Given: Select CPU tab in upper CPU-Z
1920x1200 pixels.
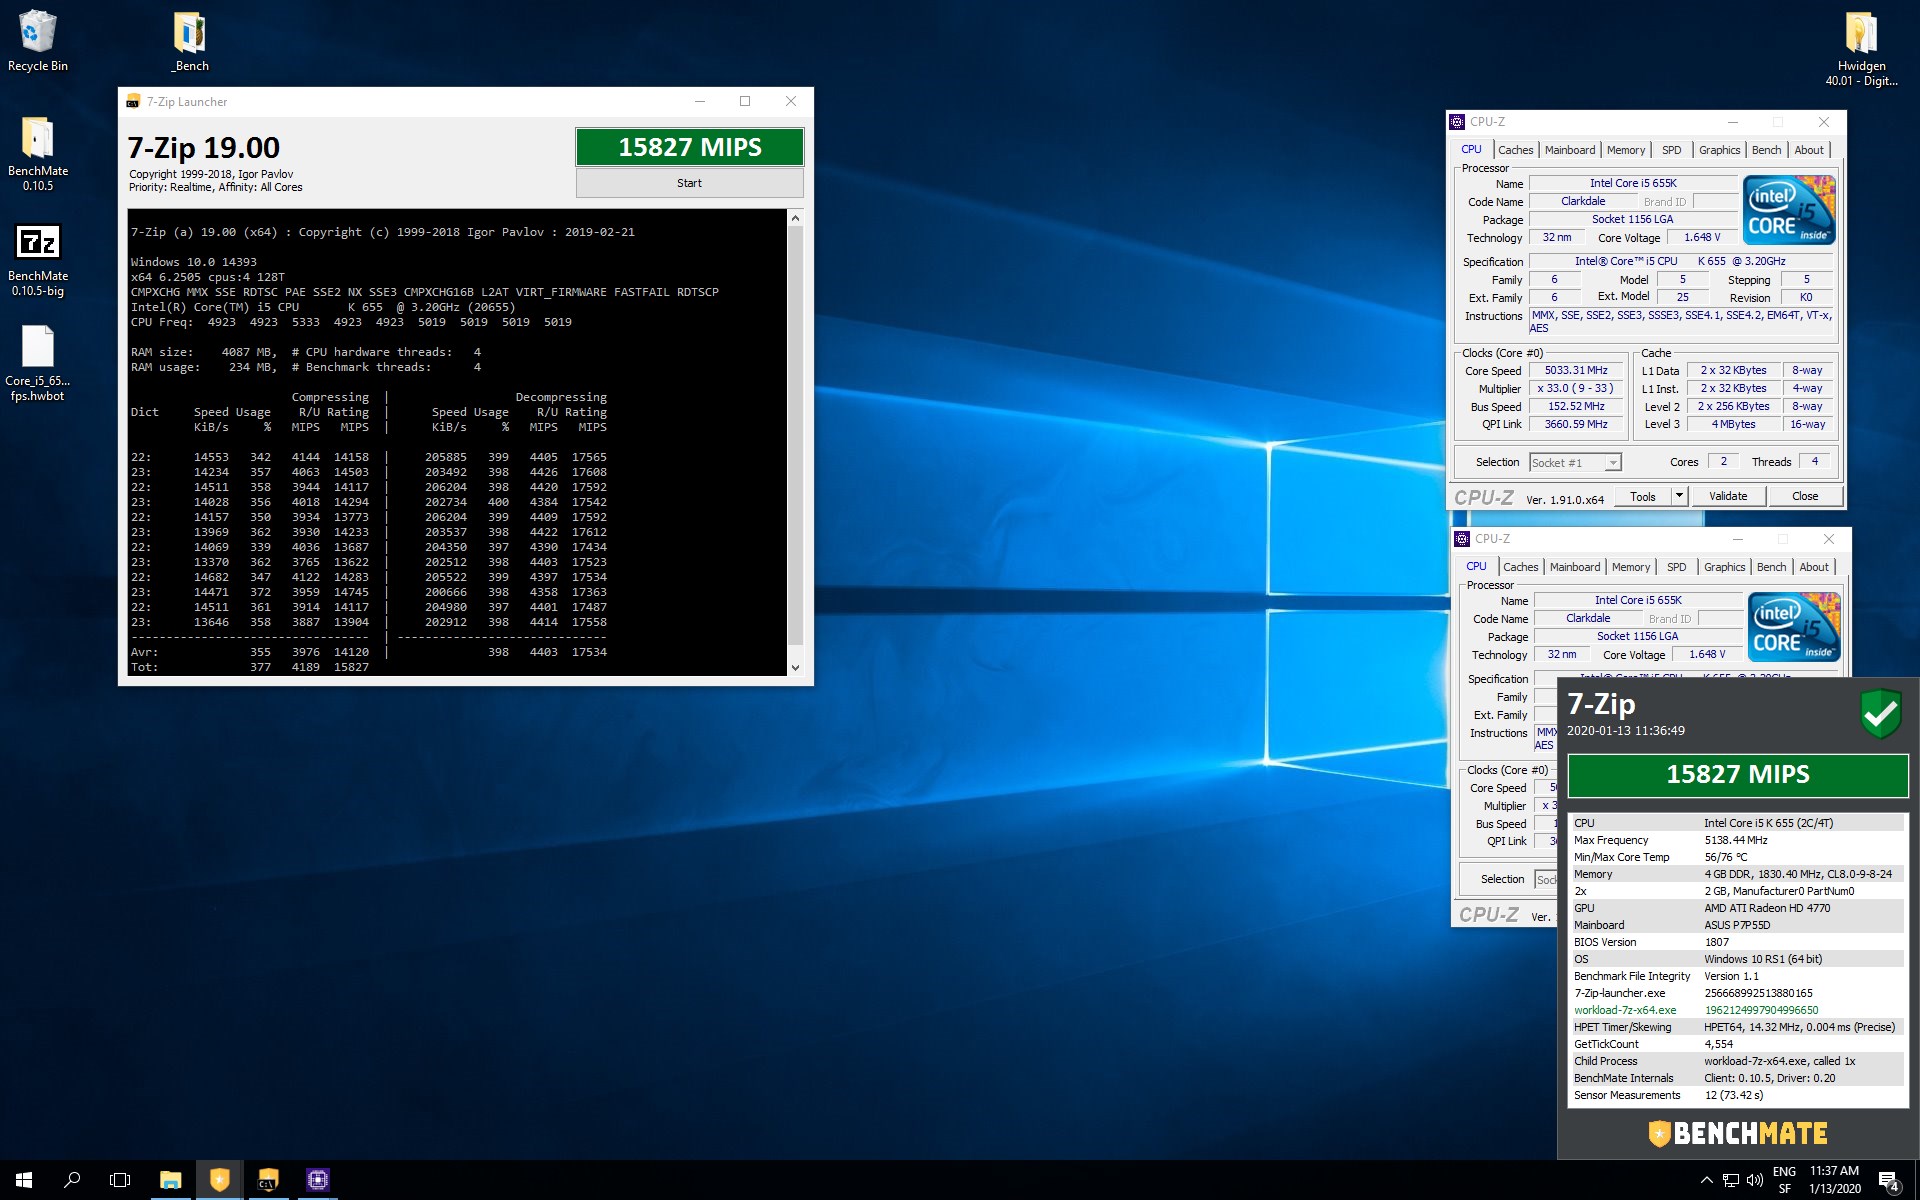Looking at the screenshot, I should (x=1472, y=149).
